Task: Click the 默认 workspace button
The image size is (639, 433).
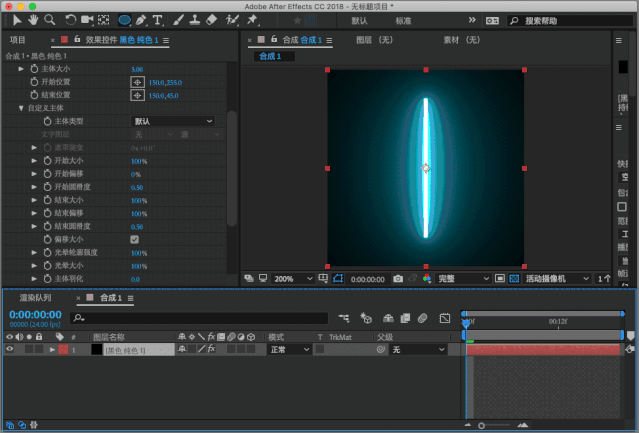Action: pyautogui.click(x=359, y=20)
